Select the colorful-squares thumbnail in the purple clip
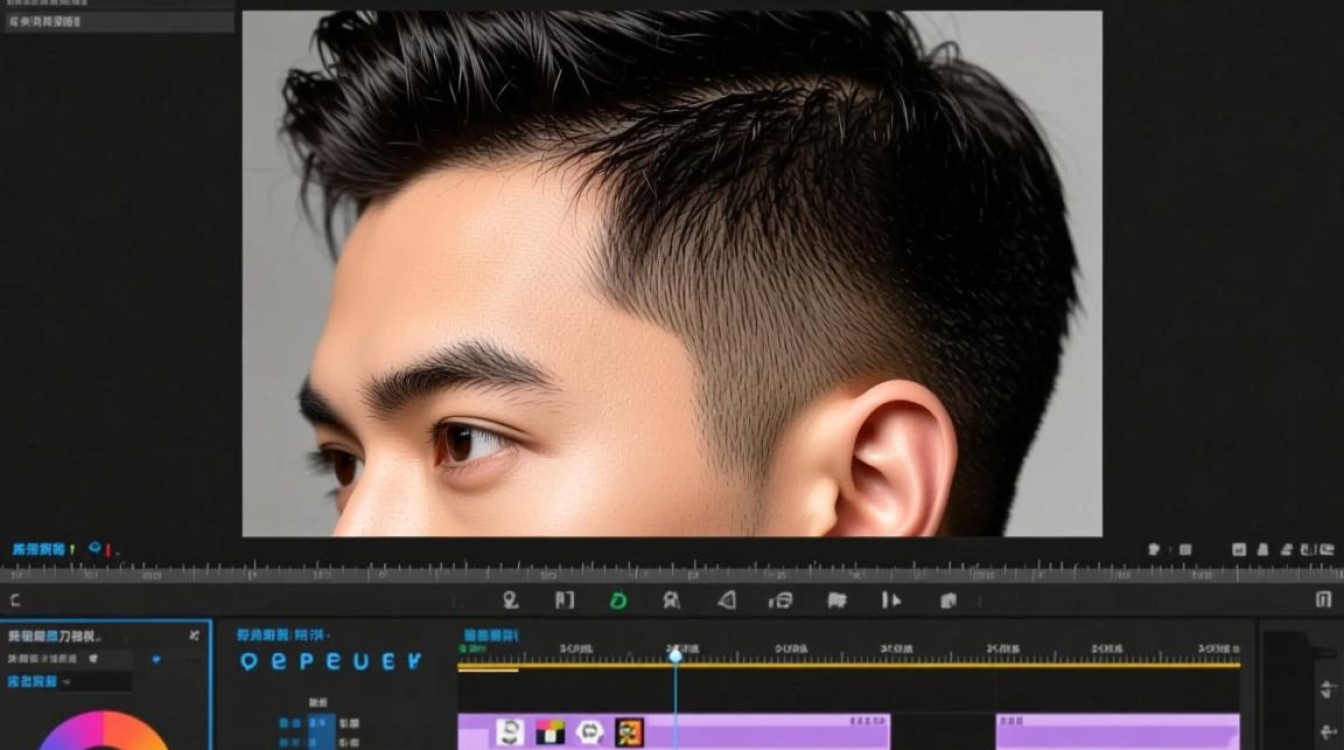 coord(550,732)
